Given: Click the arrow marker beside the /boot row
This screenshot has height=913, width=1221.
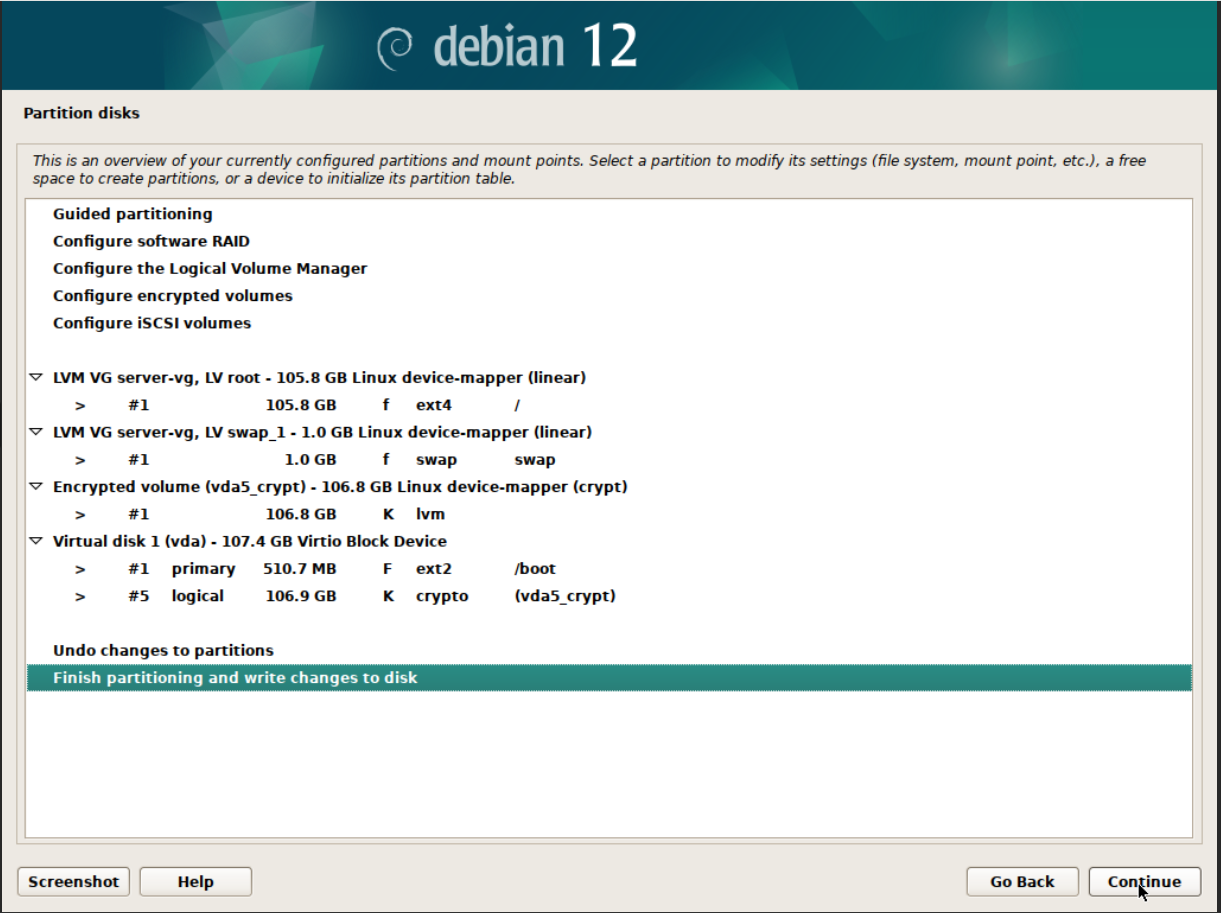Looking at the screenshot, I should [80, 569].
